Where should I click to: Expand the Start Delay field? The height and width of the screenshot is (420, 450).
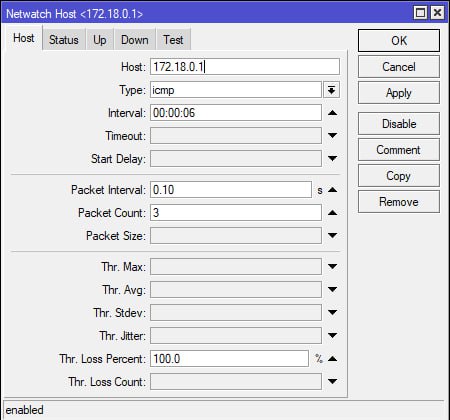pos(332,158)
